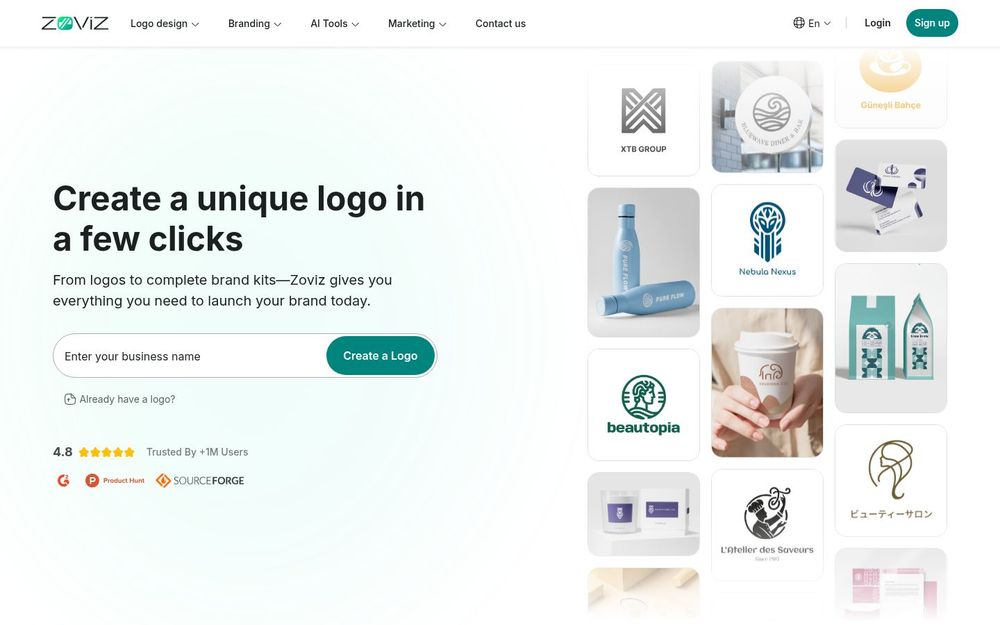Expand the Marketing menu
The height and width of the screenshot is (625, 1000).
point(417,24)
